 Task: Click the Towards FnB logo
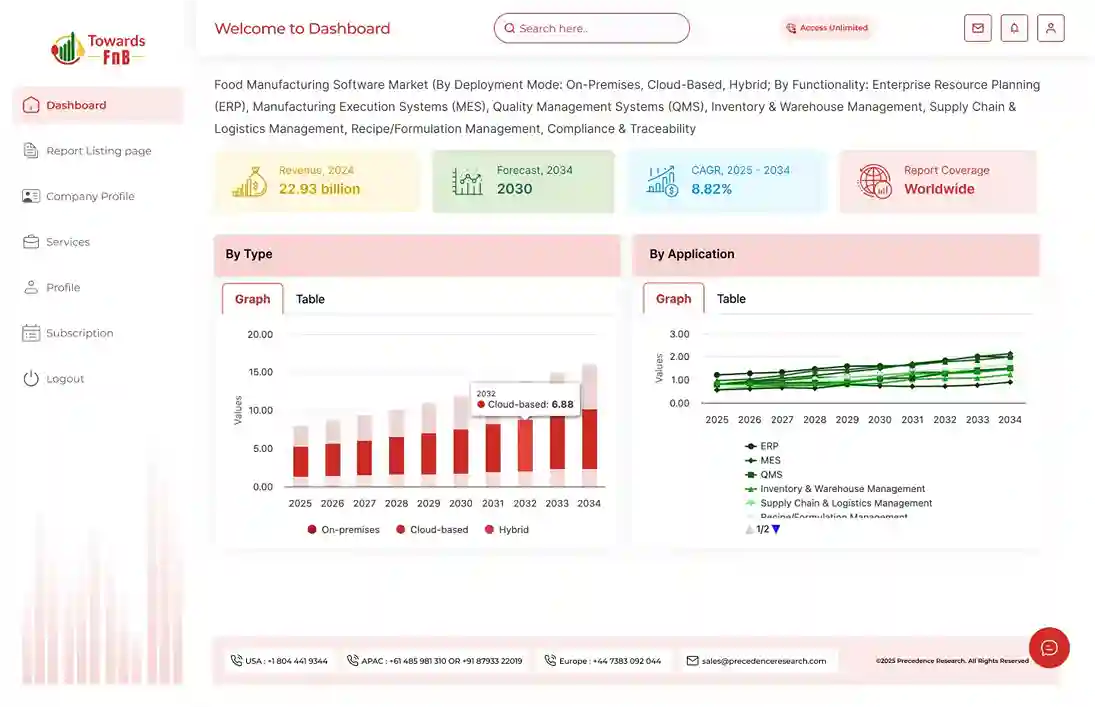click(x=98, y=48)
